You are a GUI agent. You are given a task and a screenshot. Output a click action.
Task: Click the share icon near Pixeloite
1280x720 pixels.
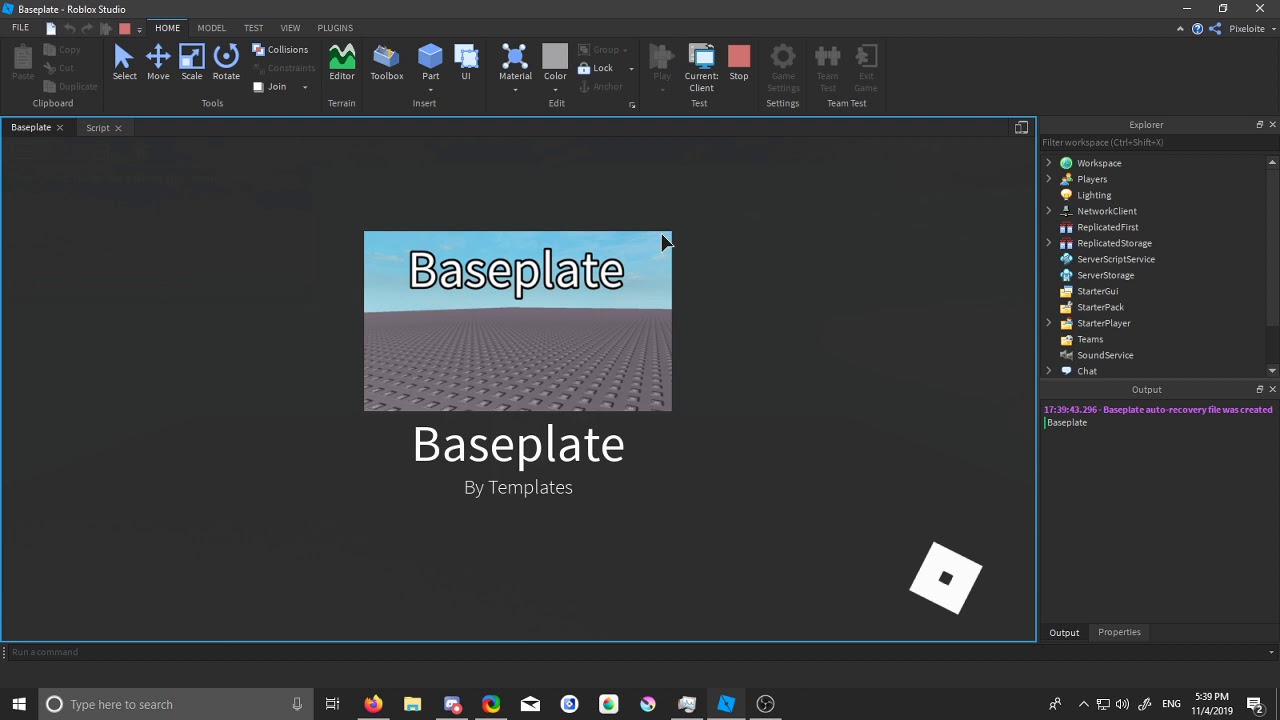click(1215, 29)
